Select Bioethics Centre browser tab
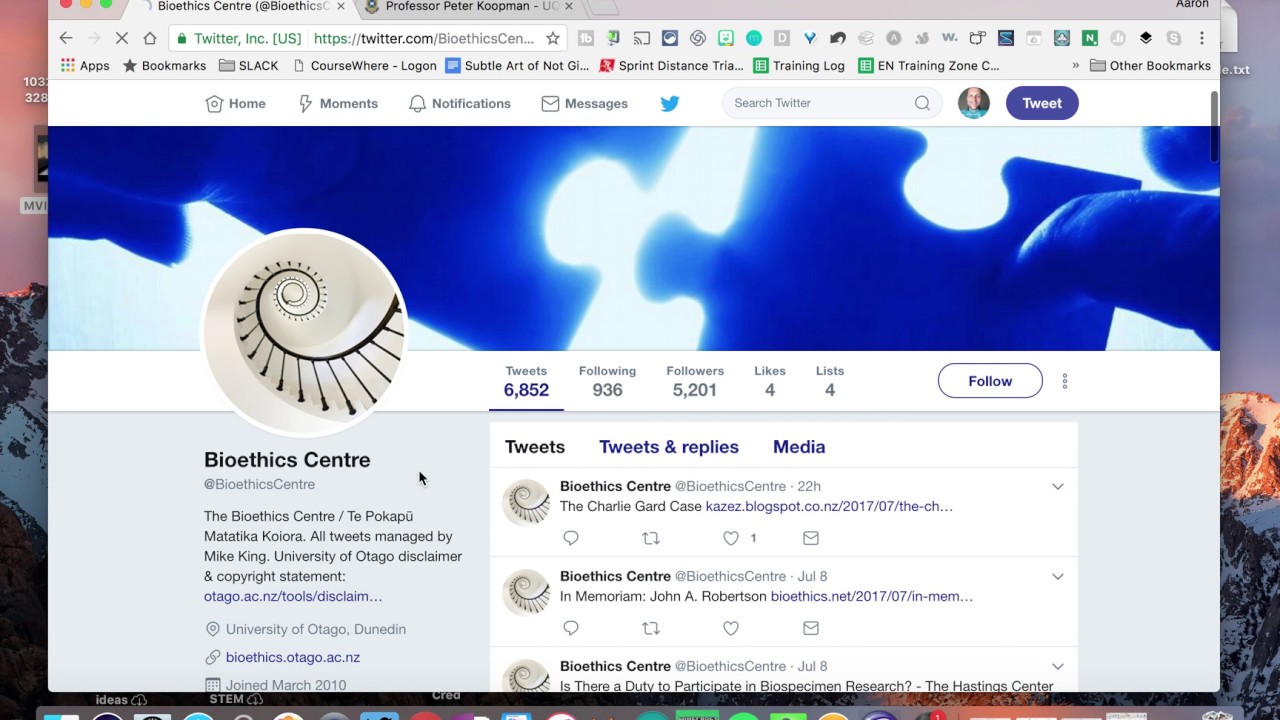The image size is (1280, 720). point(245,7)
